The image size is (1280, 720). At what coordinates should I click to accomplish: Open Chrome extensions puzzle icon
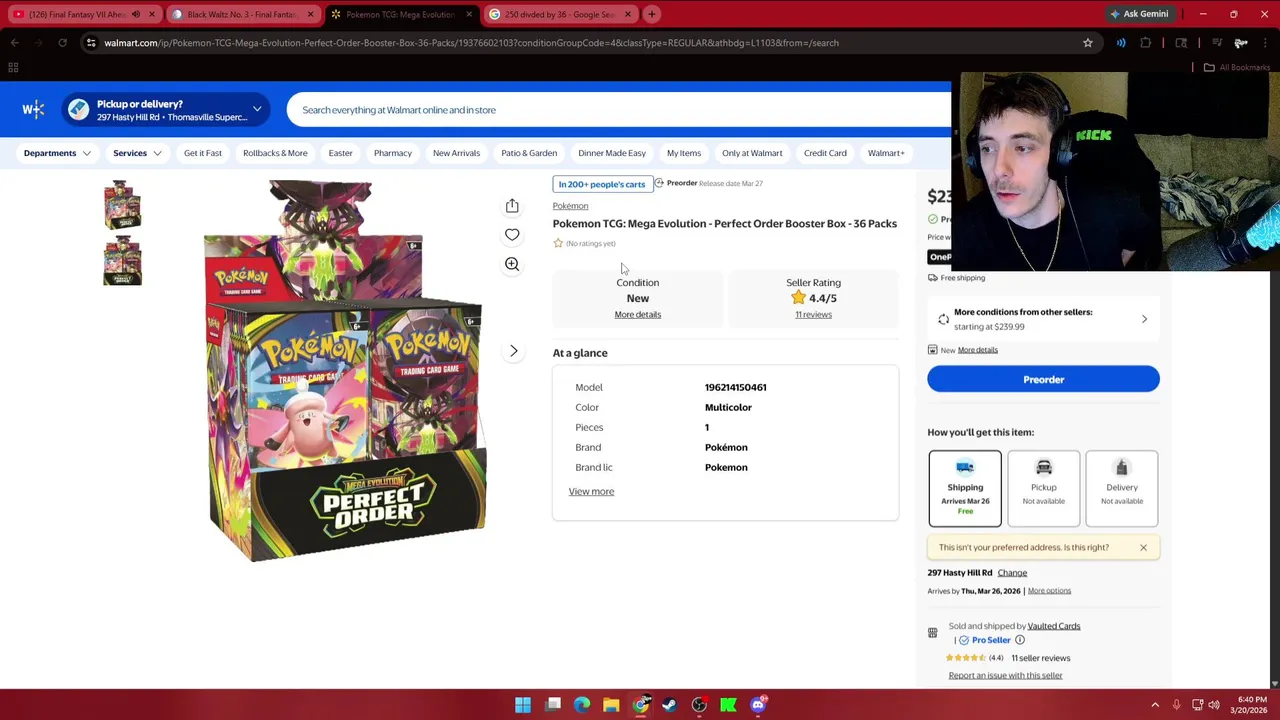[x=1146, y=43]
